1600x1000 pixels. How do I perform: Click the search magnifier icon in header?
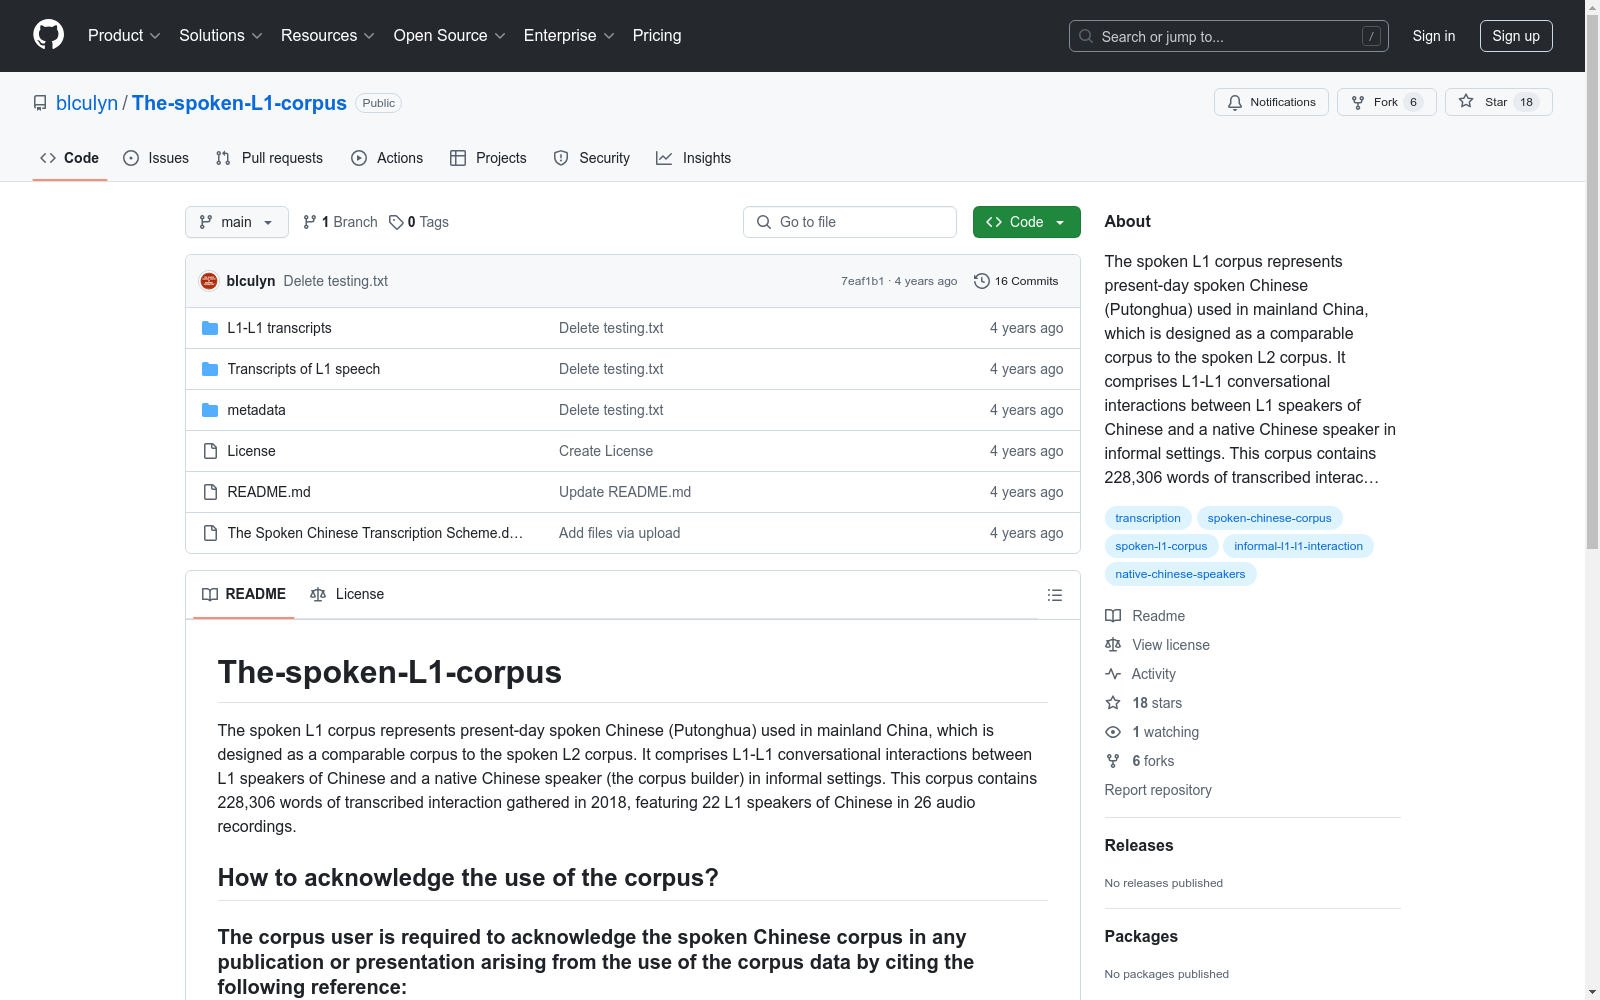1086,36
